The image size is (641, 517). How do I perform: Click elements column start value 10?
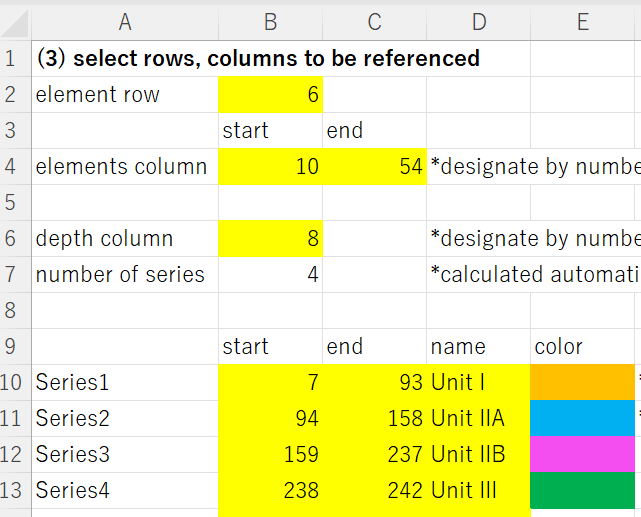271,166
